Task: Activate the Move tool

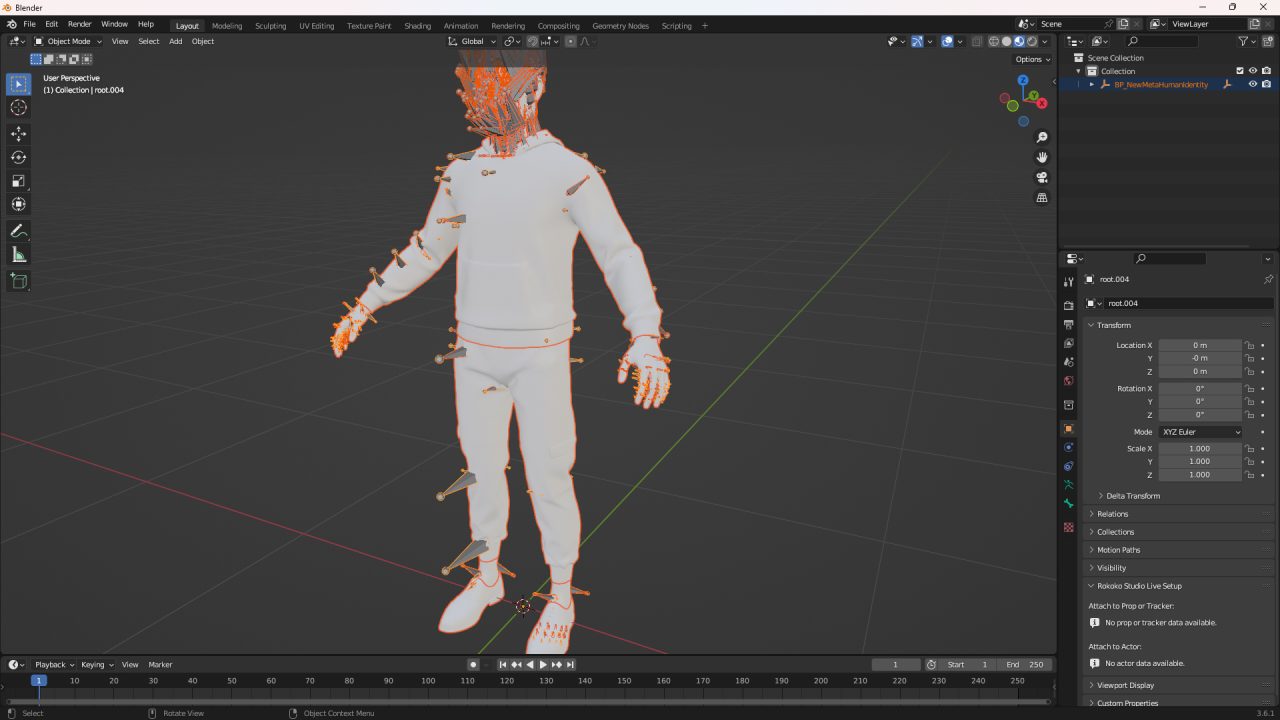Action: tap(19, 134)
